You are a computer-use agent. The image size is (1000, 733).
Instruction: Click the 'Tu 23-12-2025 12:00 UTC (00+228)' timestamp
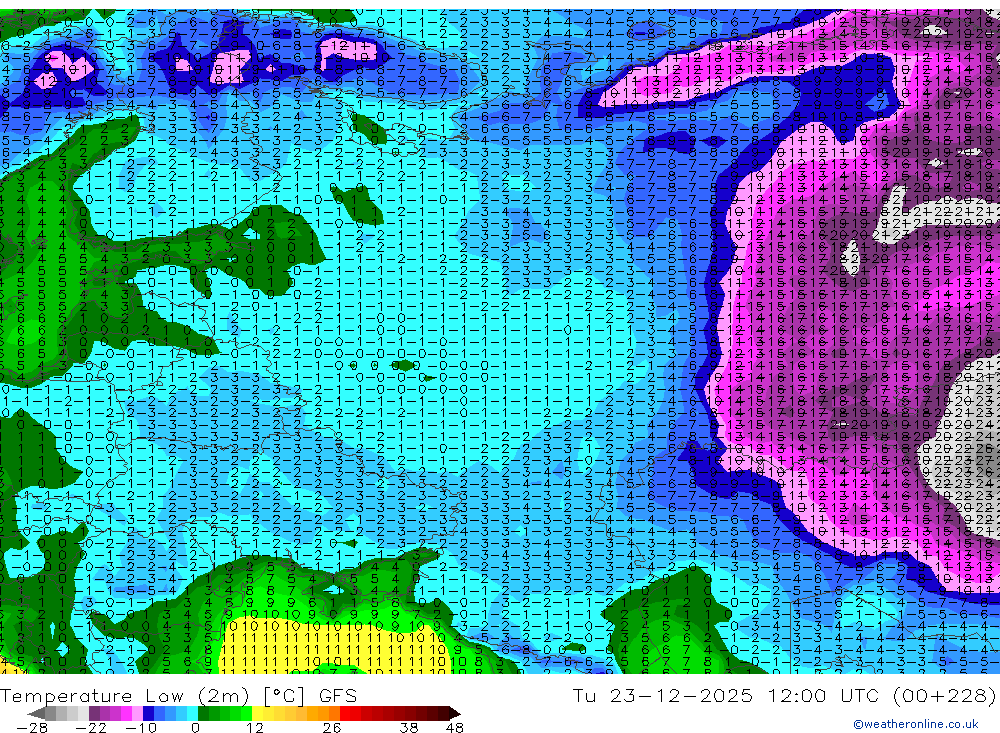click(784, 695)
